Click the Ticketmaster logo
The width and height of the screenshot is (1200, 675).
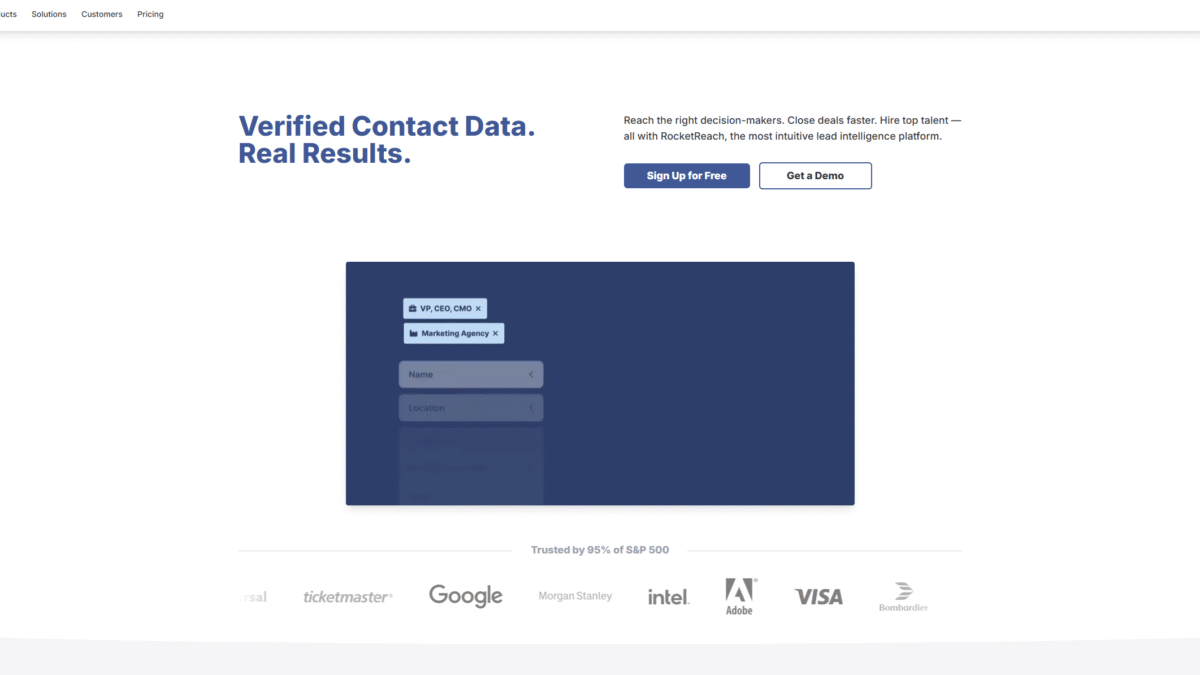[348, 597]
